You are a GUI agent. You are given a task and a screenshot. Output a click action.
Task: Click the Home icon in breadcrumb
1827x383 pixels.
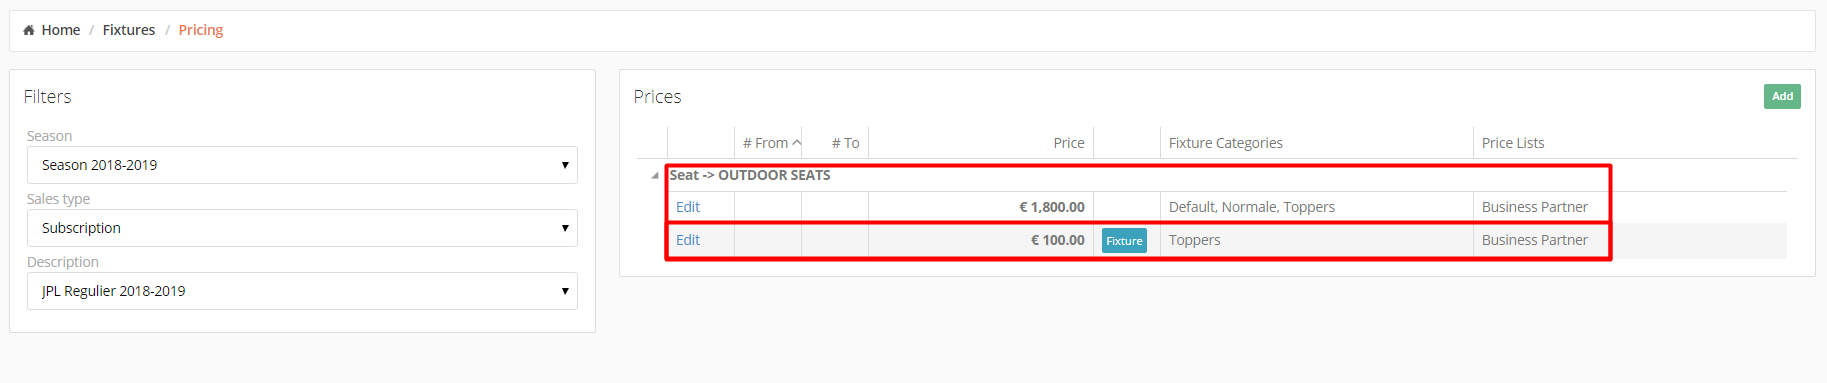(x=29, y=30)
